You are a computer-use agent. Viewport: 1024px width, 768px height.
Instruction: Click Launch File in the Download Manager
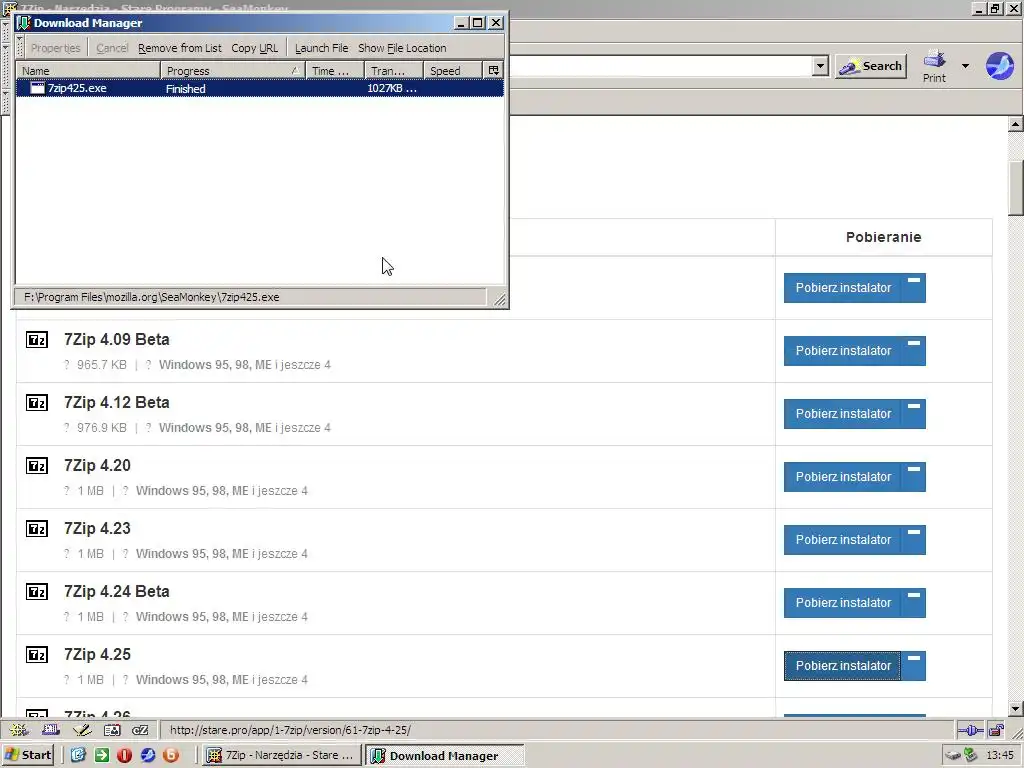tap(321, 48)
